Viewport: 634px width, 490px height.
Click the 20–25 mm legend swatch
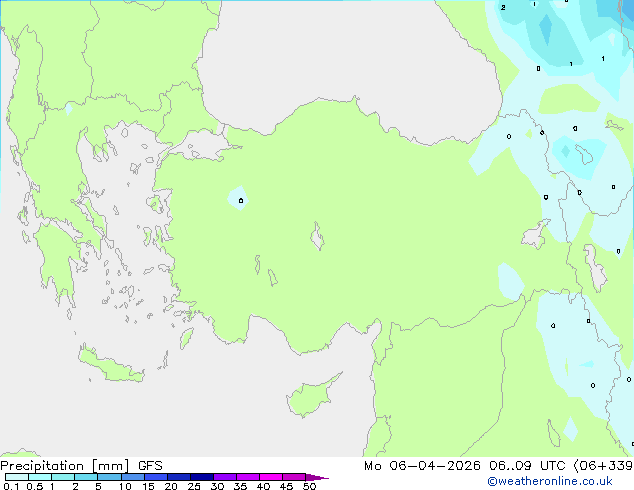click(x=179, y=477)
